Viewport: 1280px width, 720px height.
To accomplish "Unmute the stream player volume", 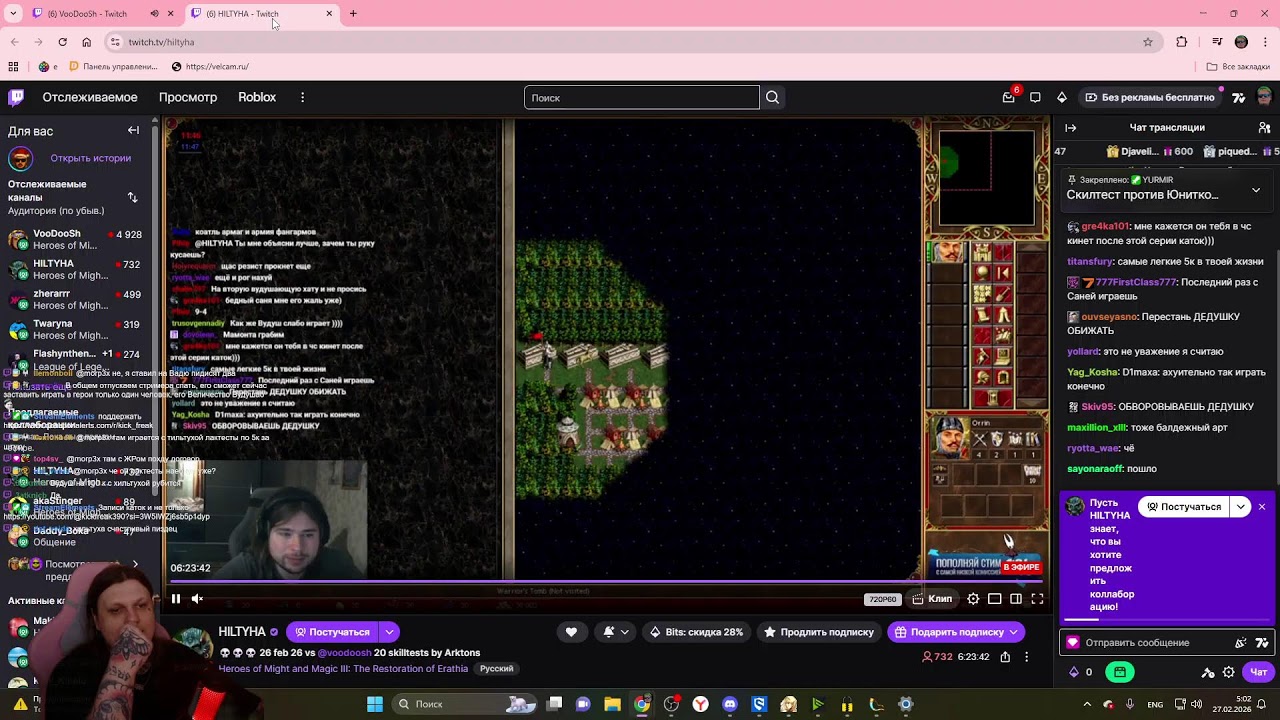I will click(197, 599).
